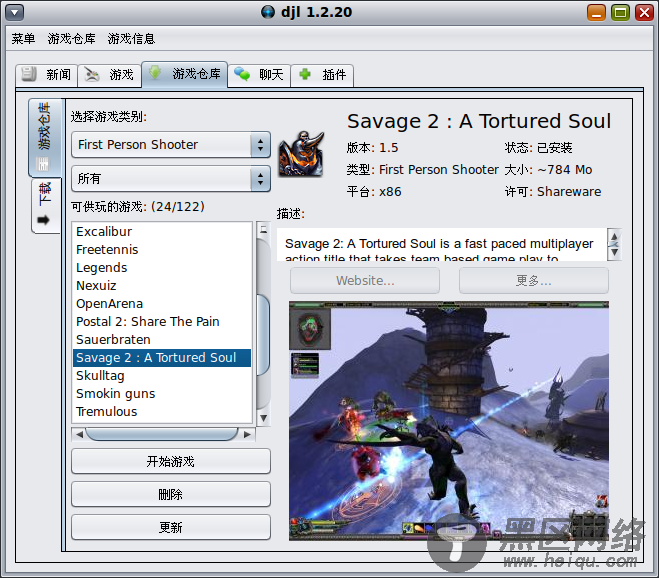Select Legends in the game list
The width and height of the screenshot is (659, 578).
(x=162, y=268)
